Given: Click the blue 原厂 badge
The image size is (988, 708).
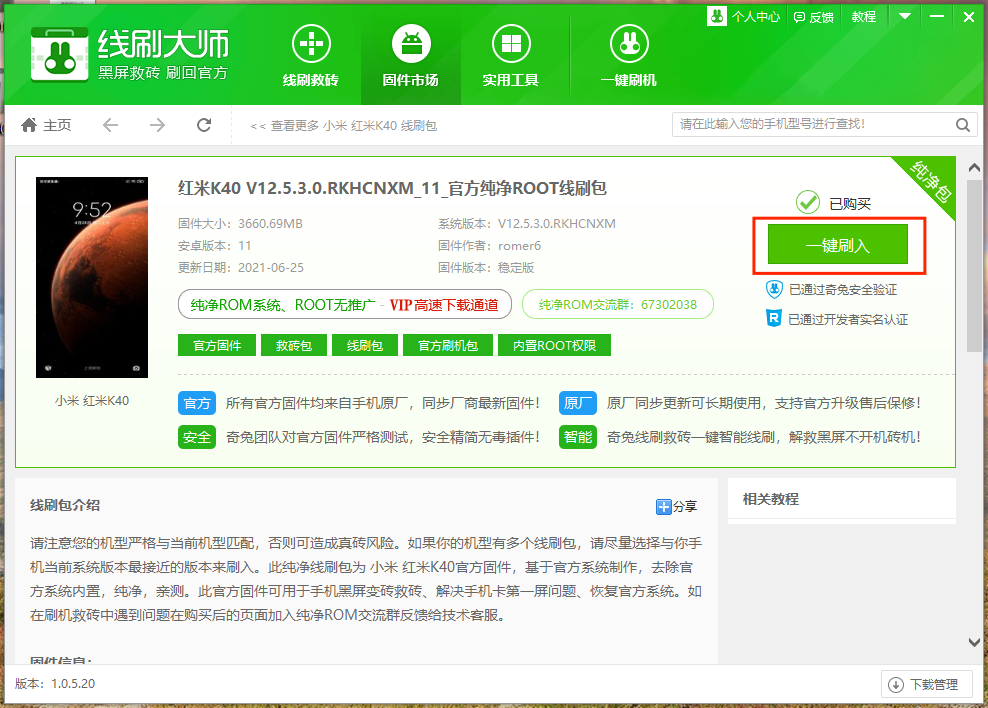Looking at the screenshot, I should pos(578,403).
